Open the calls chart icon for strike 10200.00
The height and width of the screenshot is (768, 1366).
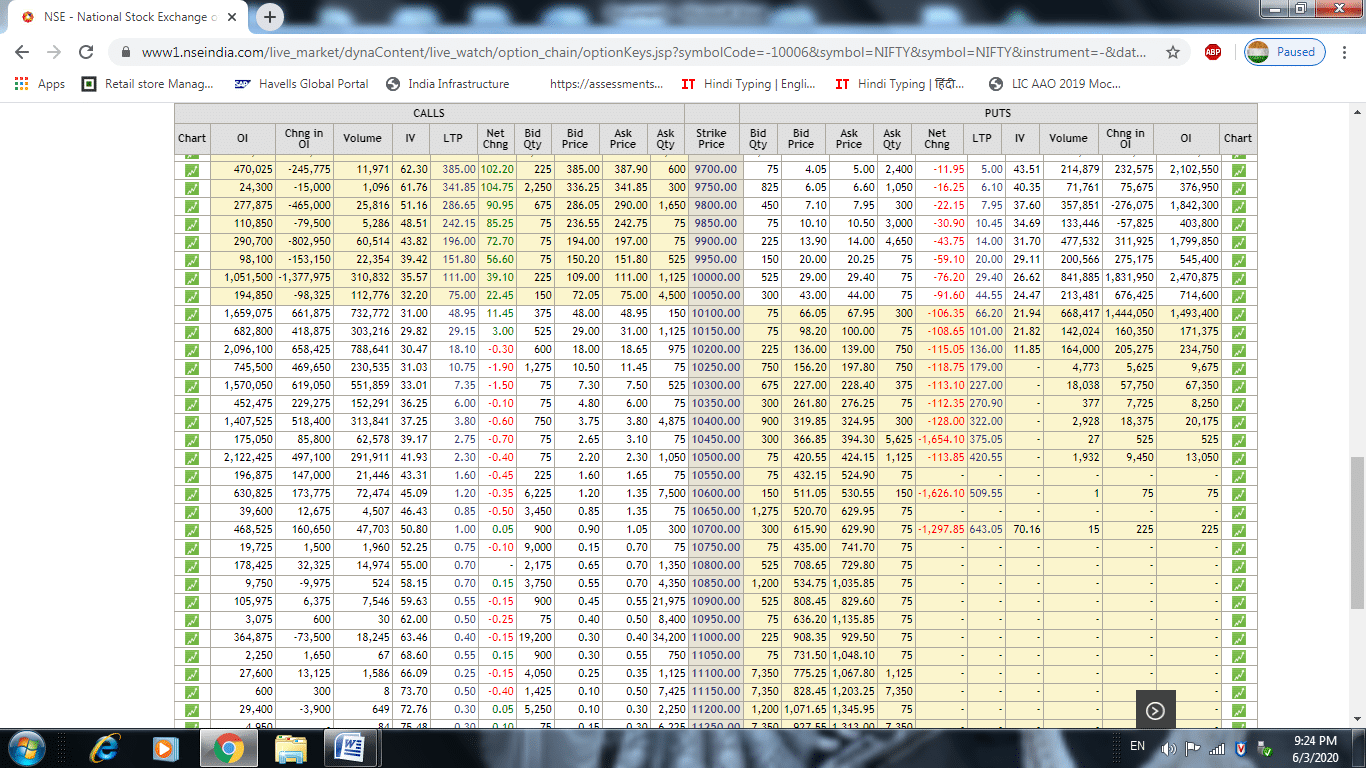point(192,350)
